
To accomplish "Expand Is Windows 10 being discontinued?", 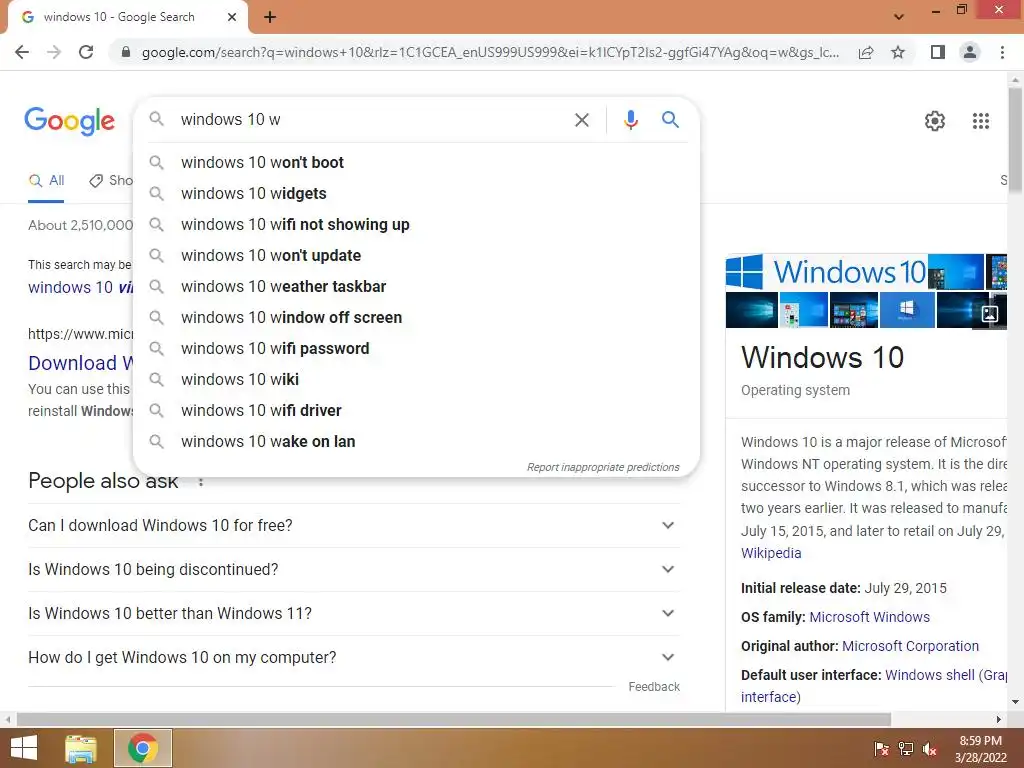I will [x=354, y=569].
